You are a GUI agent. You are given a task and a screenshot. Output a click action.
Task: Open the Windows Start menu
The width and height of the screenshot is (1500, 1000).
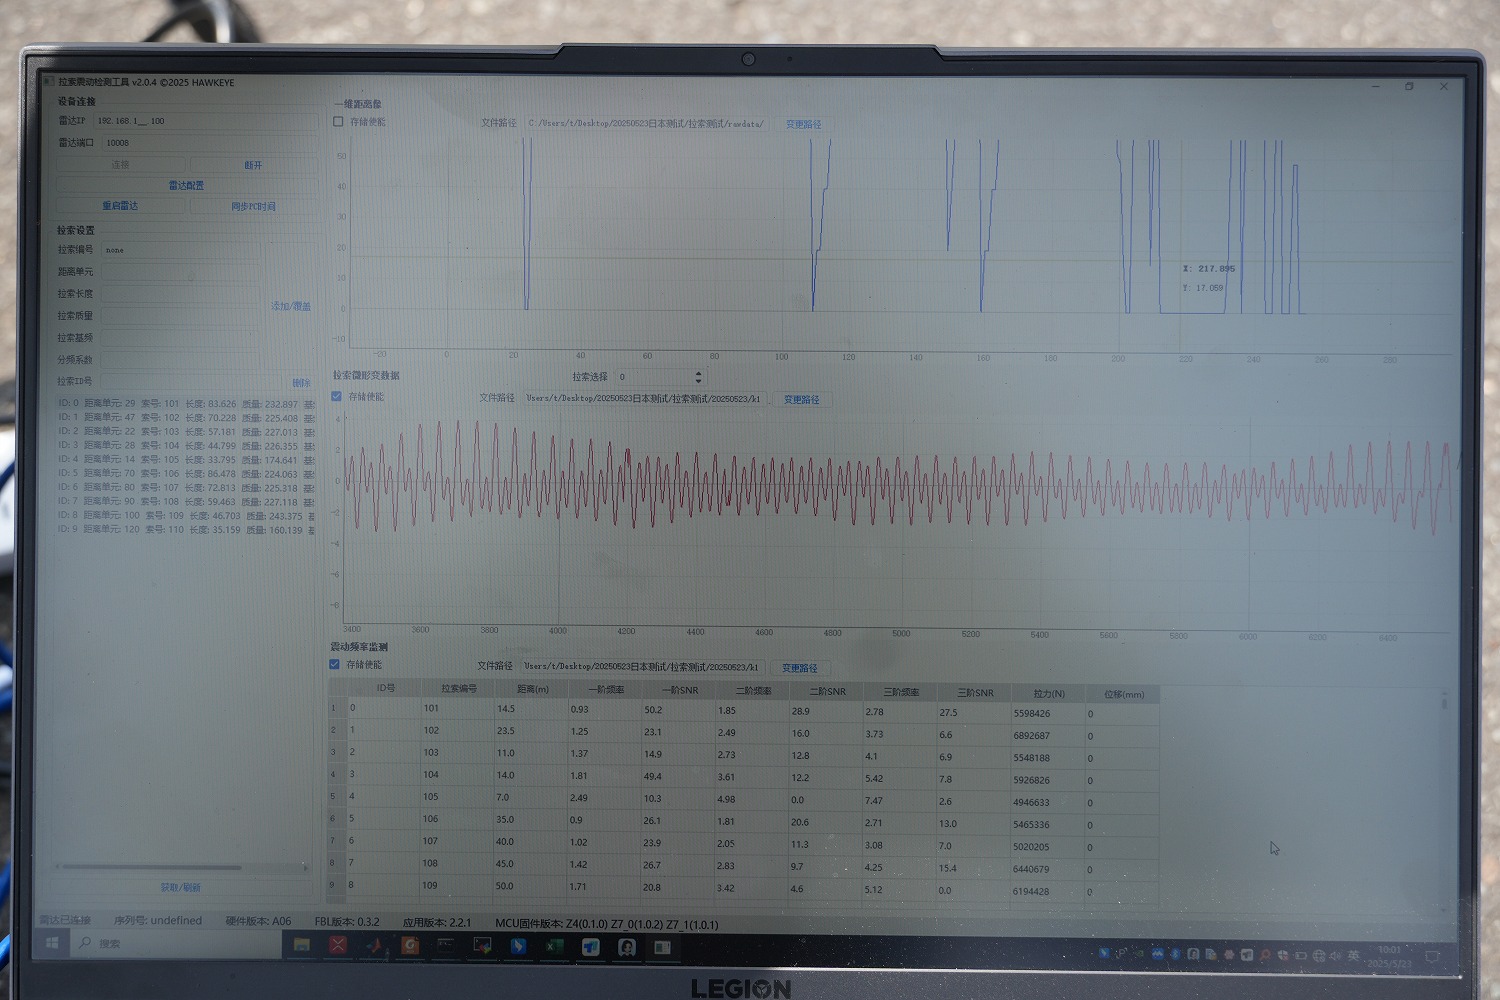click(52, 942)
